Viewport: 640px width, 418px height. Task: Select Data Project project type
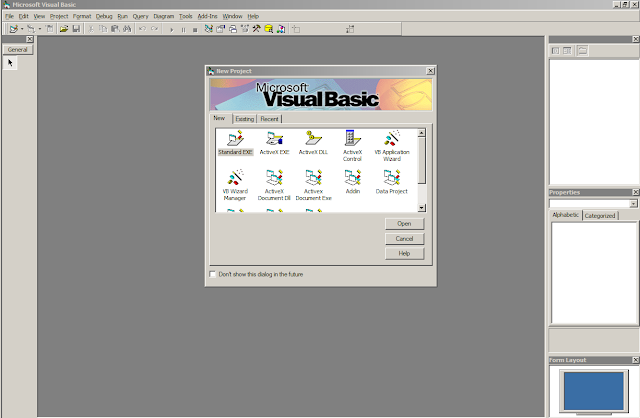(391, 182)
